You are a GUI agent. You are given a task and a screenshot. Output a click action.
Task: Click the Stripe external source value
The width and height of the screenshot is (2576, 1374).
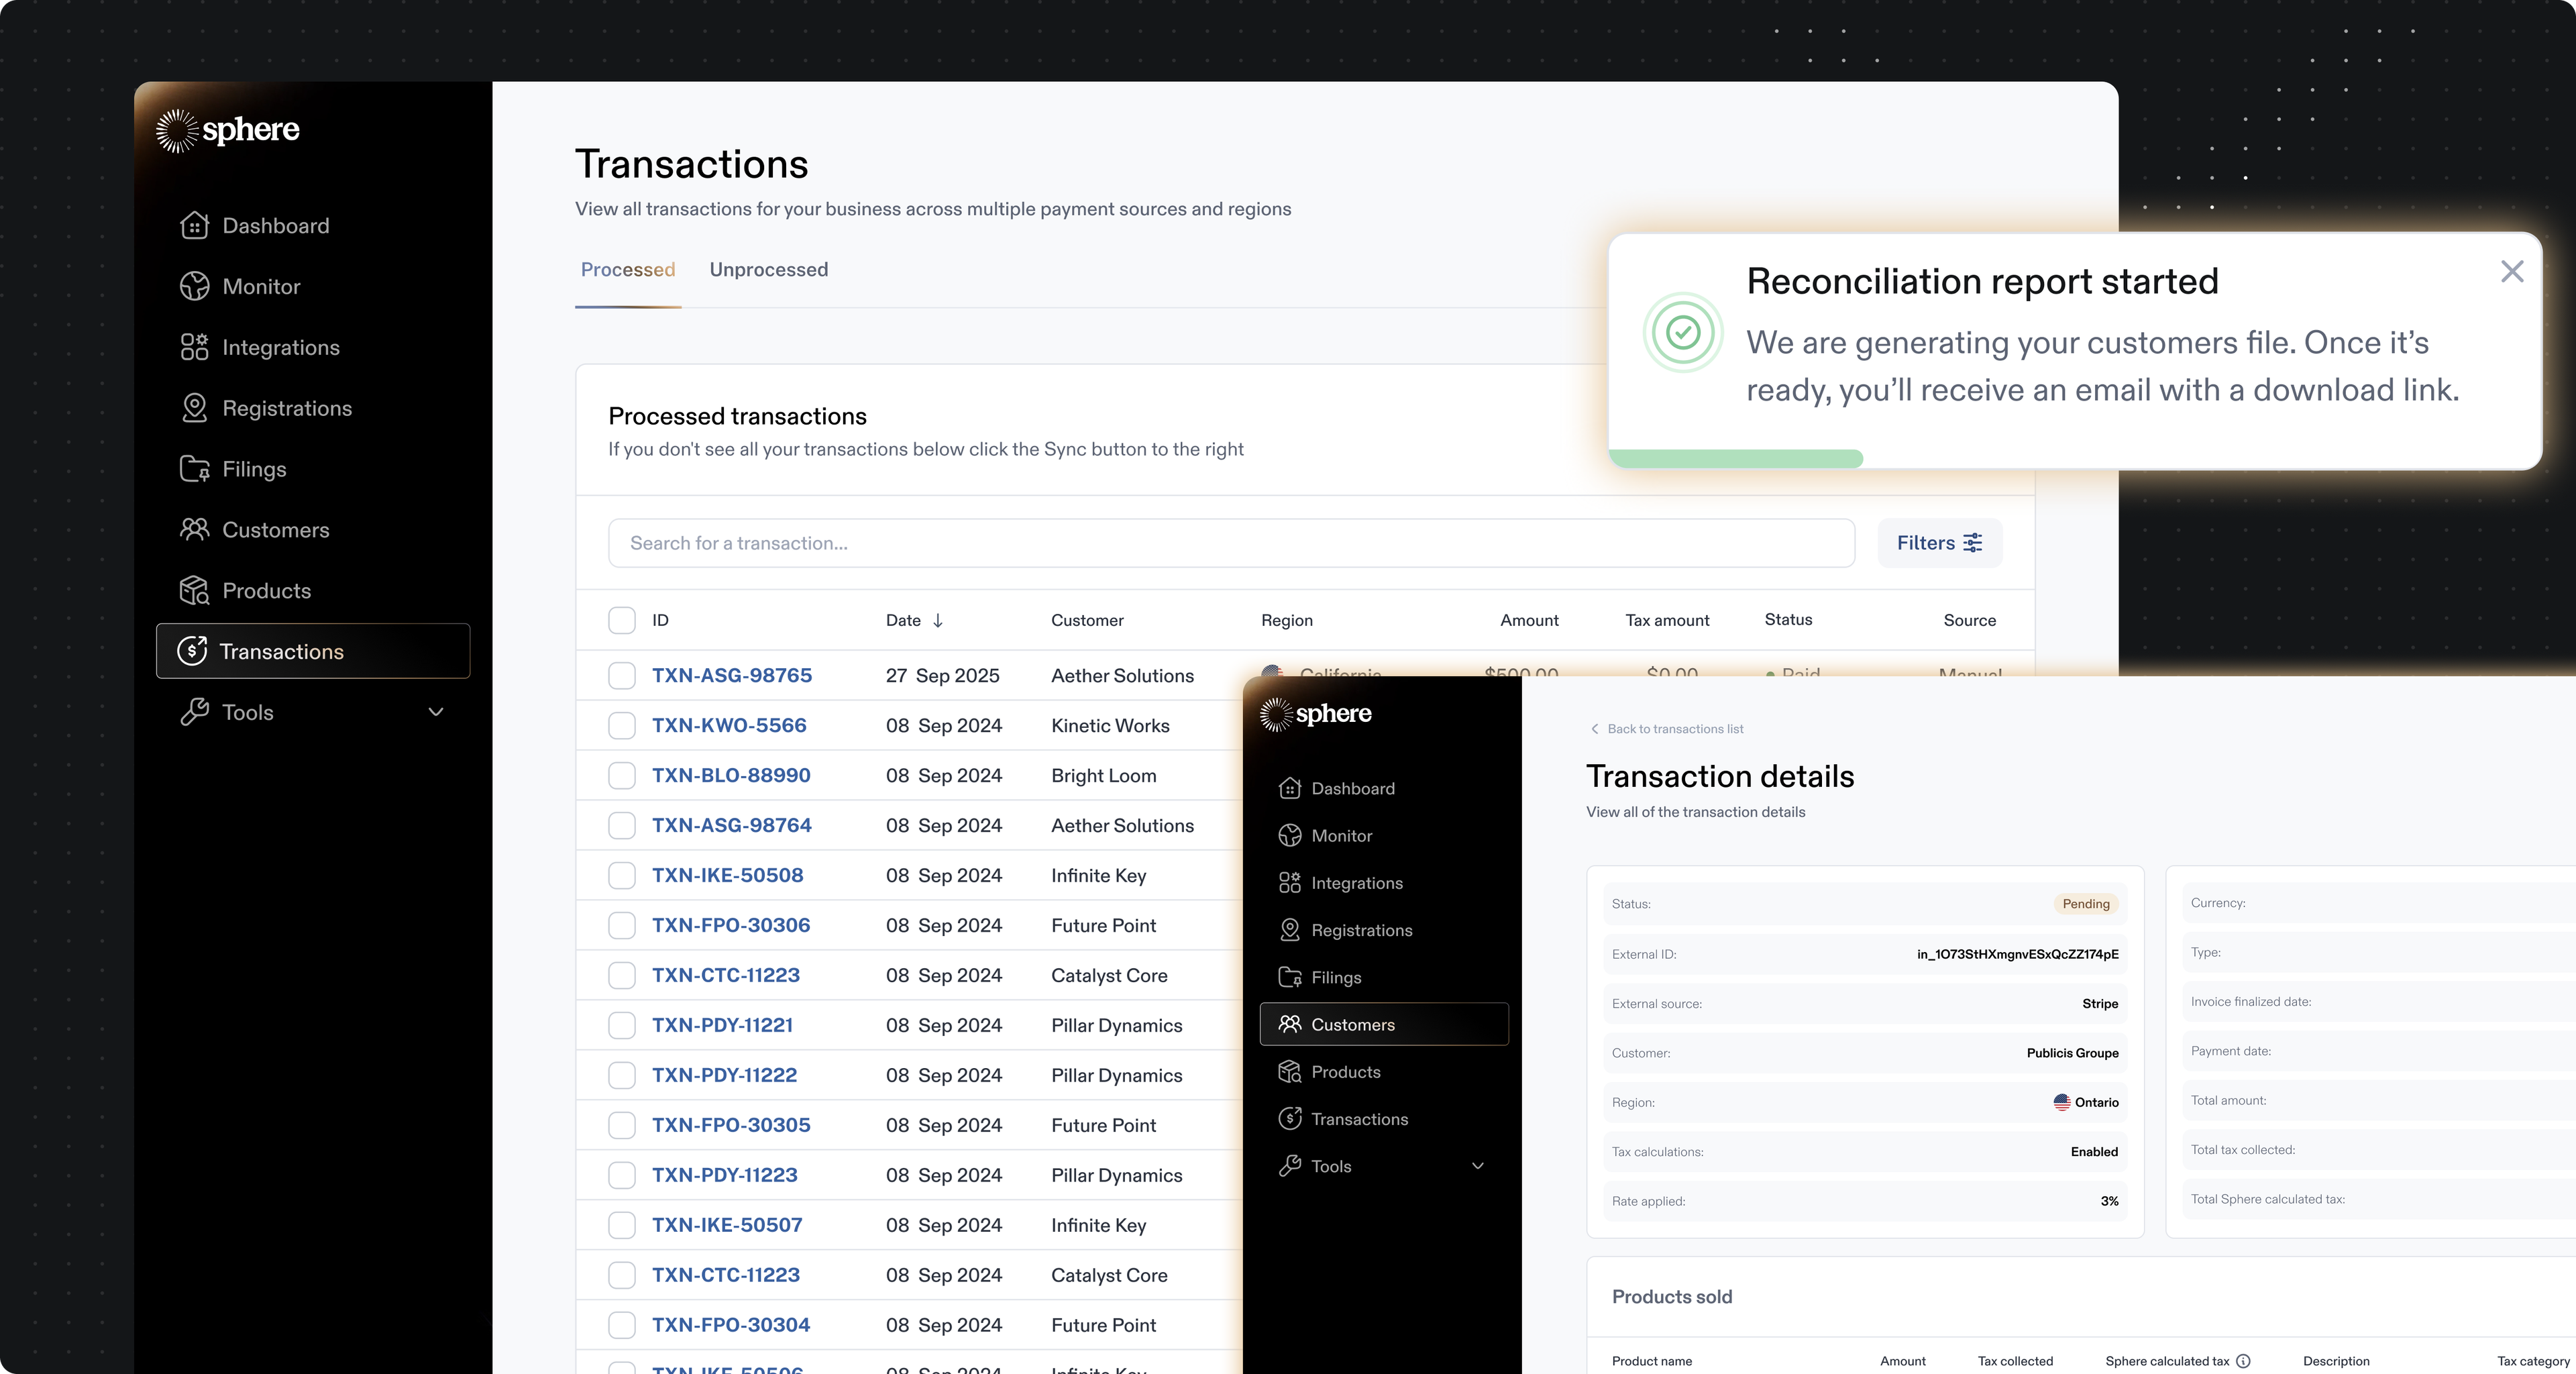2100,1004
